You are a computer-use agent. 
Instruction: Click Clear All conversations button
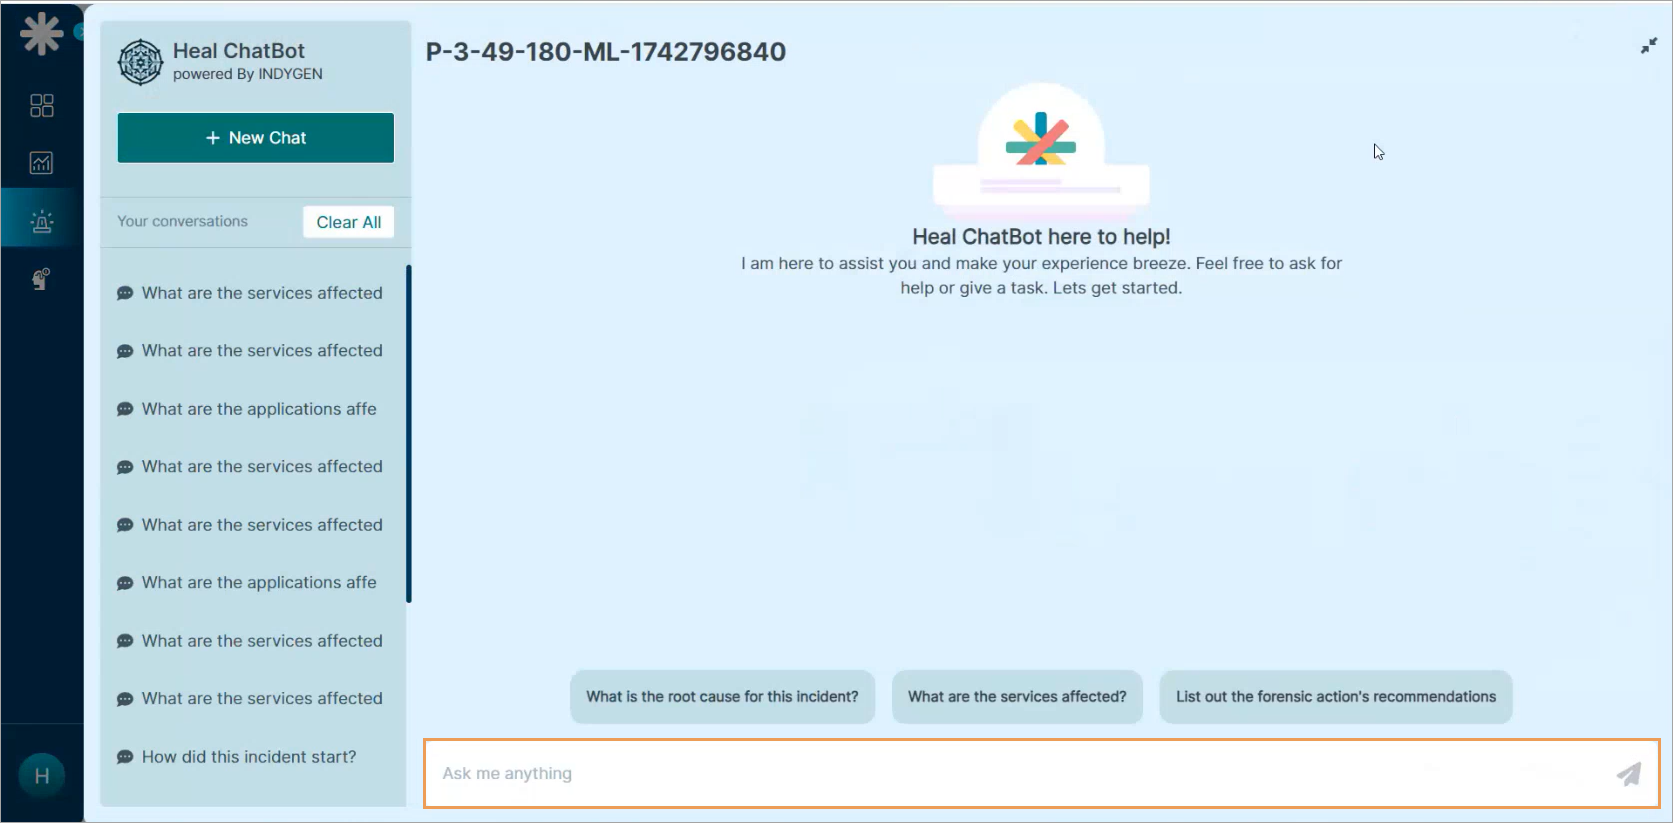coord(348,222)
